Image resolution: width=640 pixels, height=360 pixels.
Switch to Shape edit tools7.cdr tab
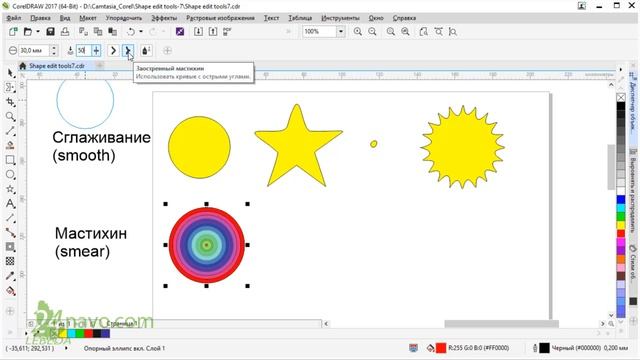click(x=57, y=66)
